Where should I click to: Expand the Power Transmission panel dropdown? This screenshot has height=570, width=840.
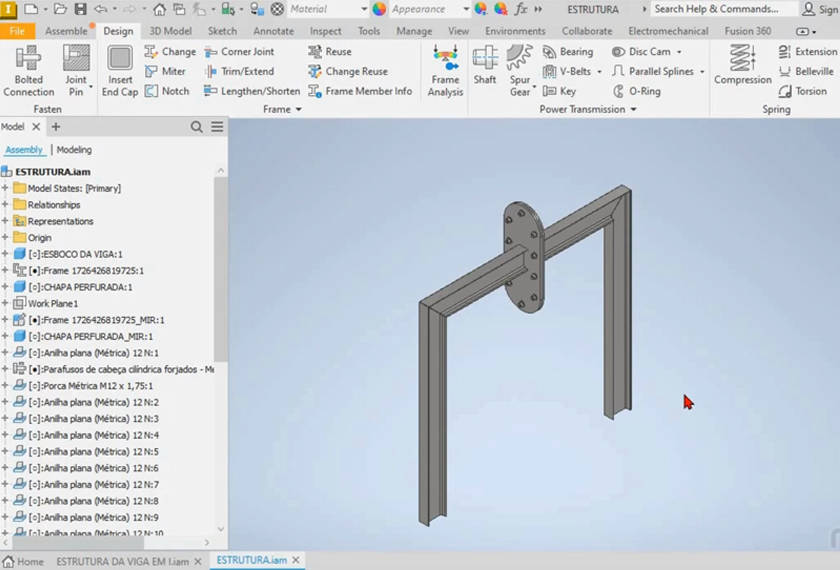point(633,110)
